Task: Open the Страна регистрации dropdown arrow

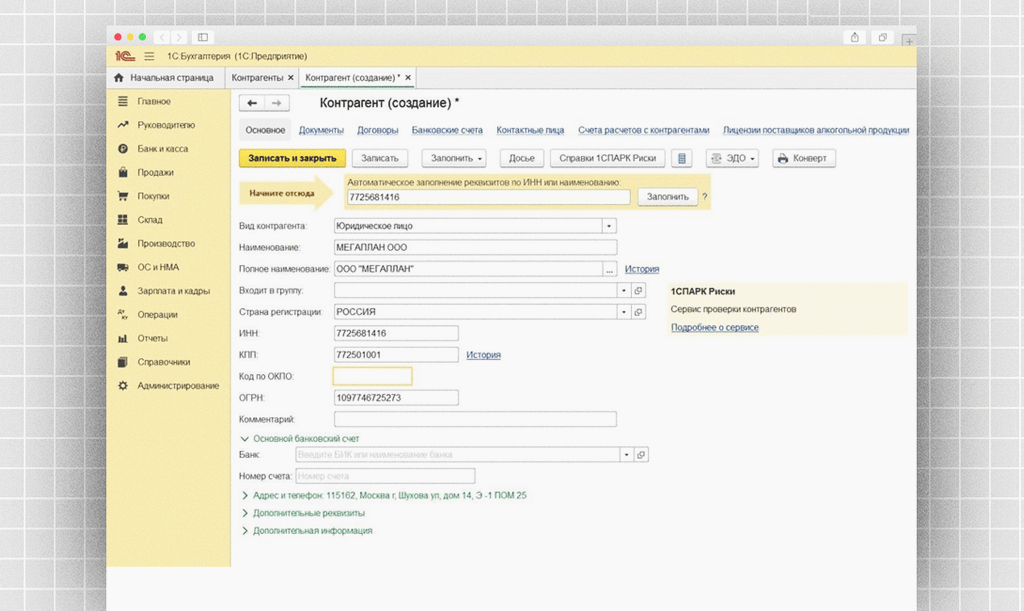Action: click(624, 312)
